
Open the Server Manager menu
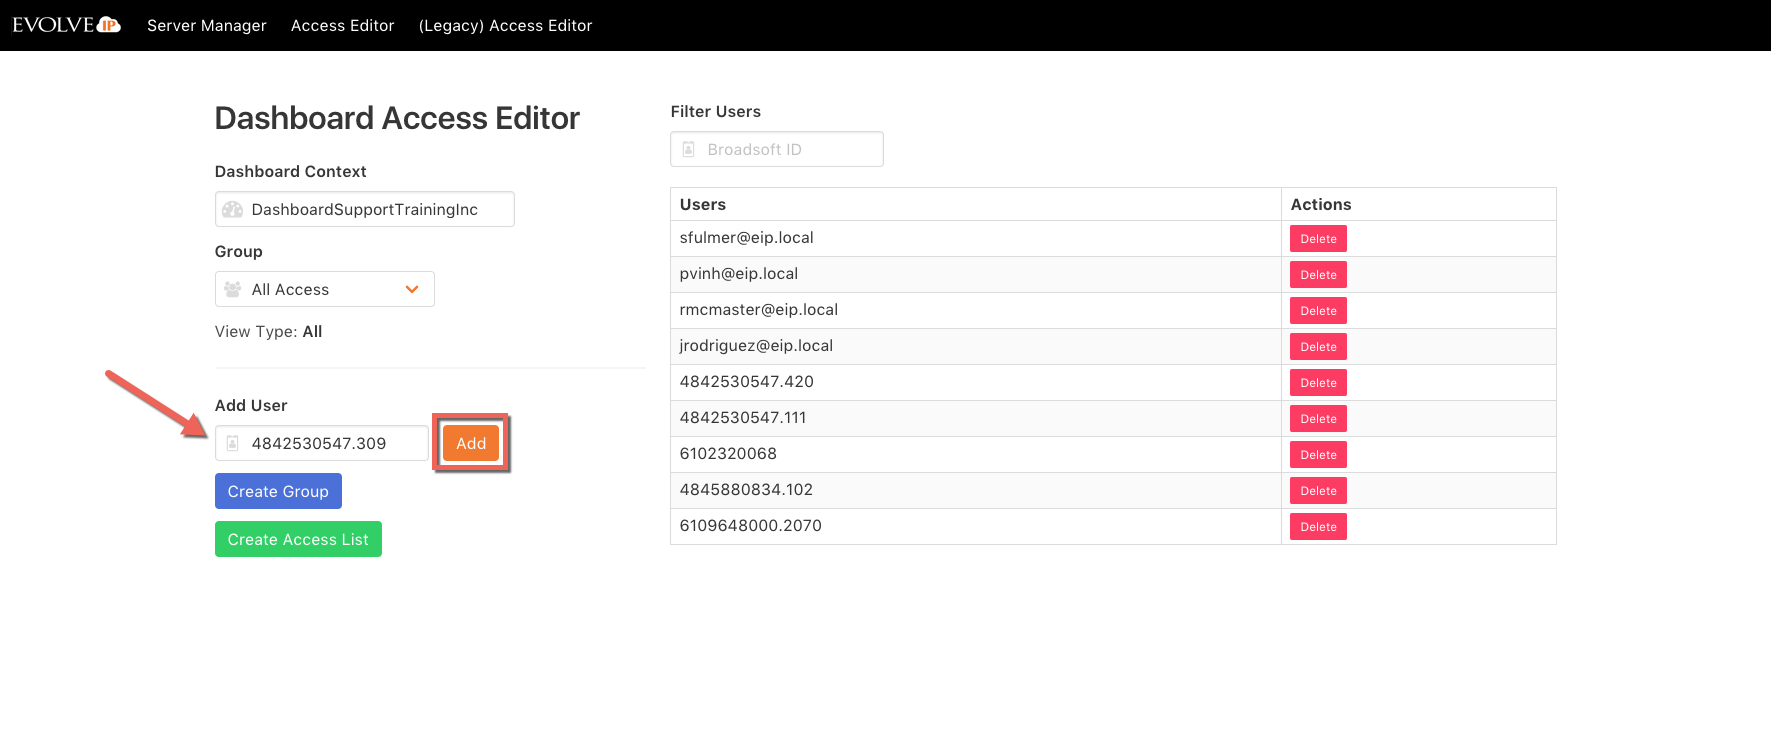[x=207, y=26]
